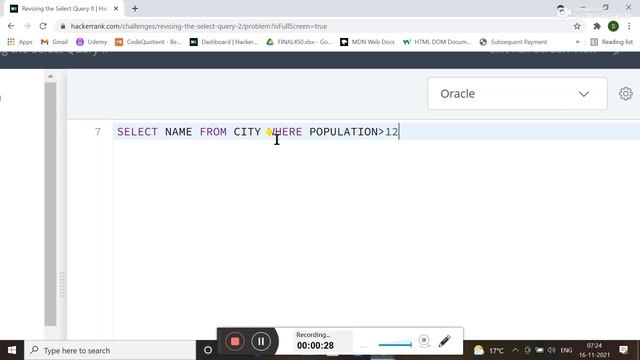Open Chrome three-dot menu
The image size is (640, 360).
click(629, 26)
